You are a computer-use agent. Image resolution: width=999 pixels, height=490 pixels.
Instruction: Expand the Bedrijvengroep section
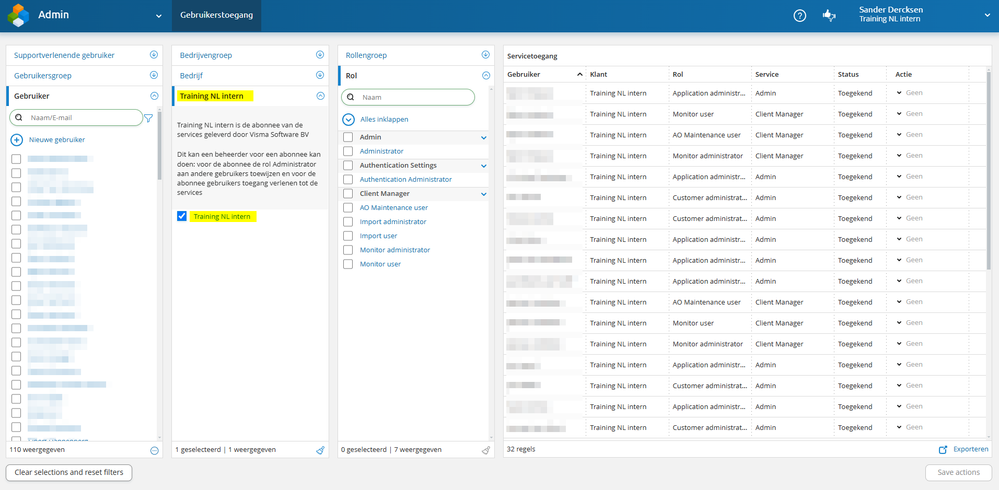(320, 55)
